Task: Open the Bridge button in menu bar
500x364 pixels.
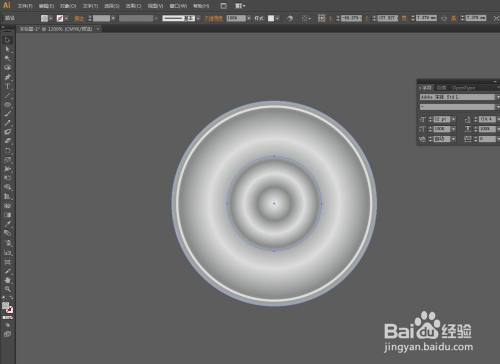Action: (223, 6)
